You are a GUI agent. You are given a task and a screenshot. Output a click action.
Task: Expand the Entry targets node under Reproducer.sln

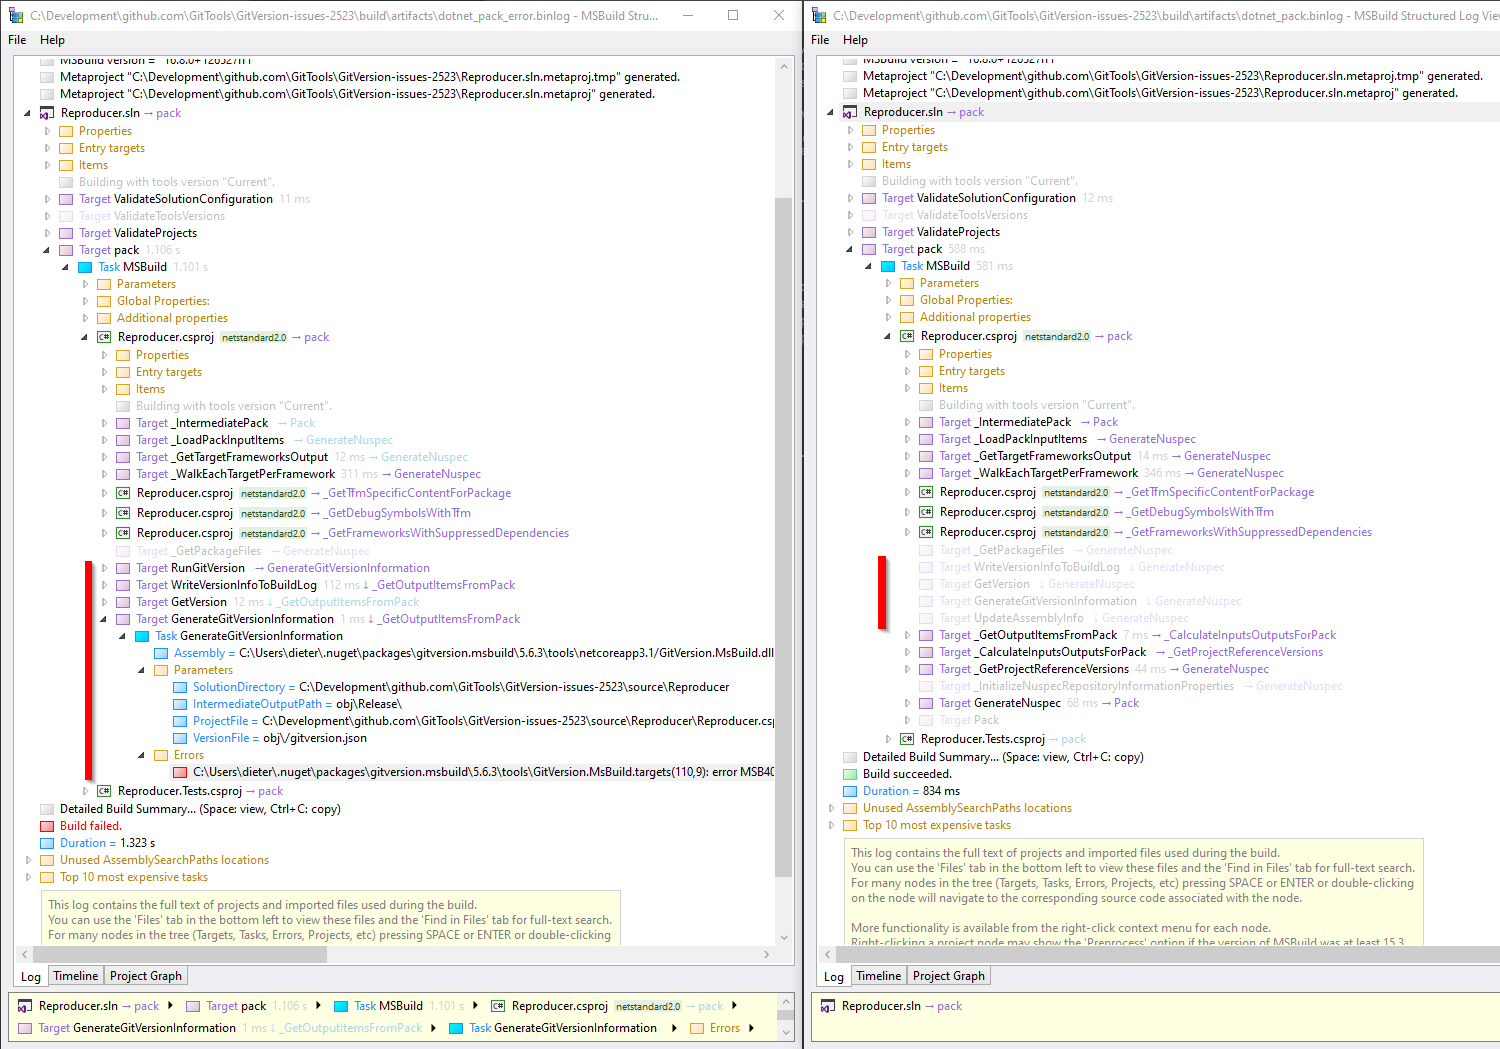46,147
